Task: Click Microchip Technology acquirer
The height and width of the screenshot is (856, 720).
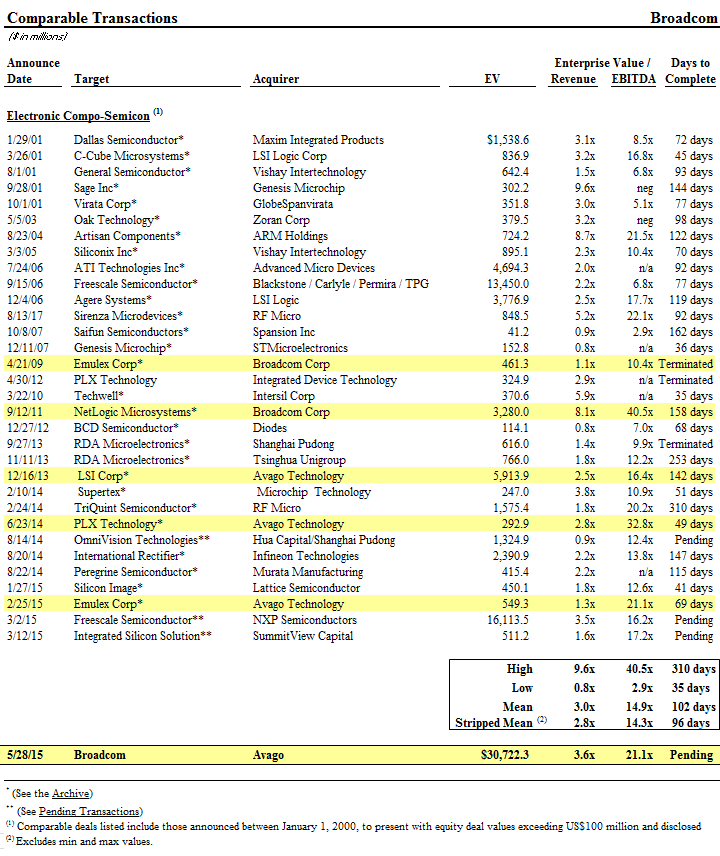Action: [x=314, y=491]
